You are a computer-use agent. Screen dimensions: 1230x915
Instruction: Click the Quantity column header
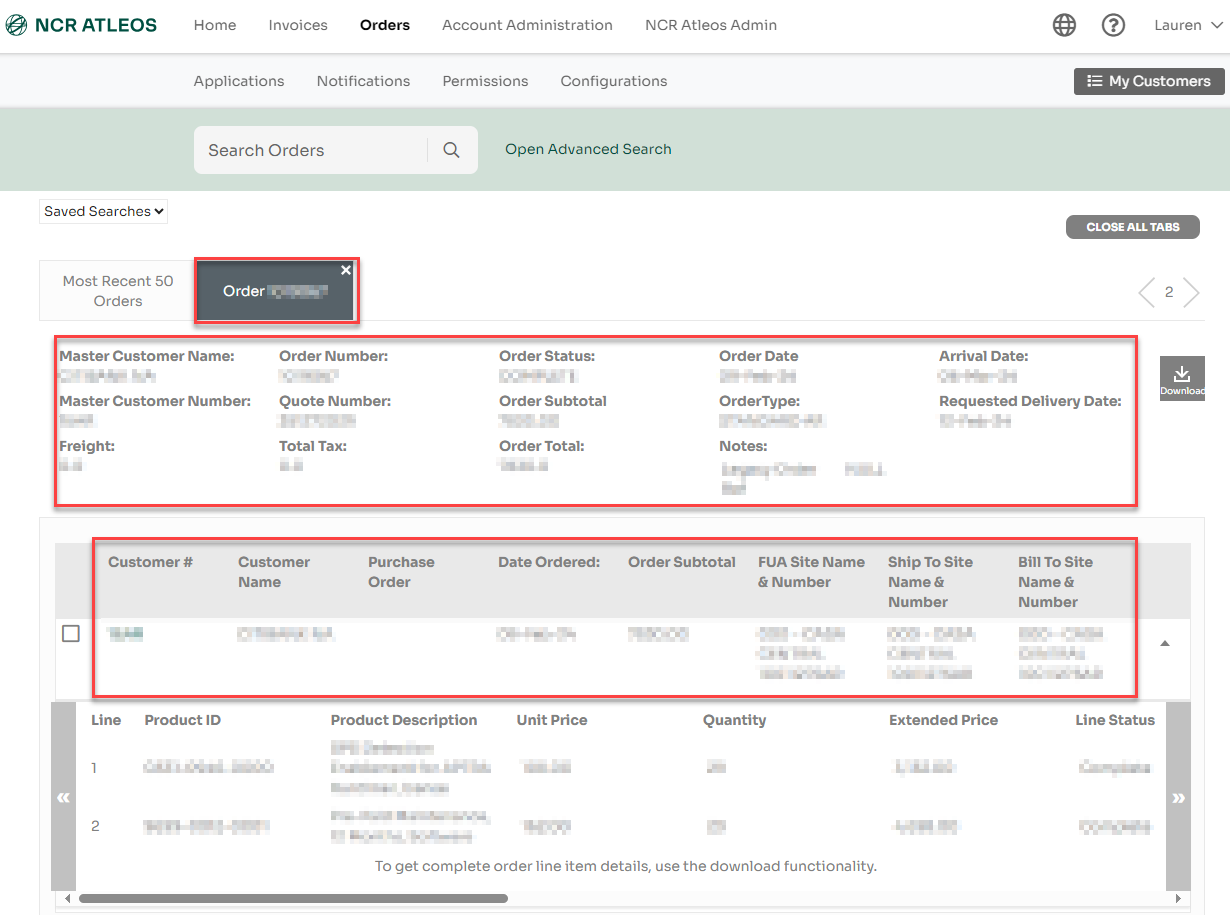(x=734, y=720)
